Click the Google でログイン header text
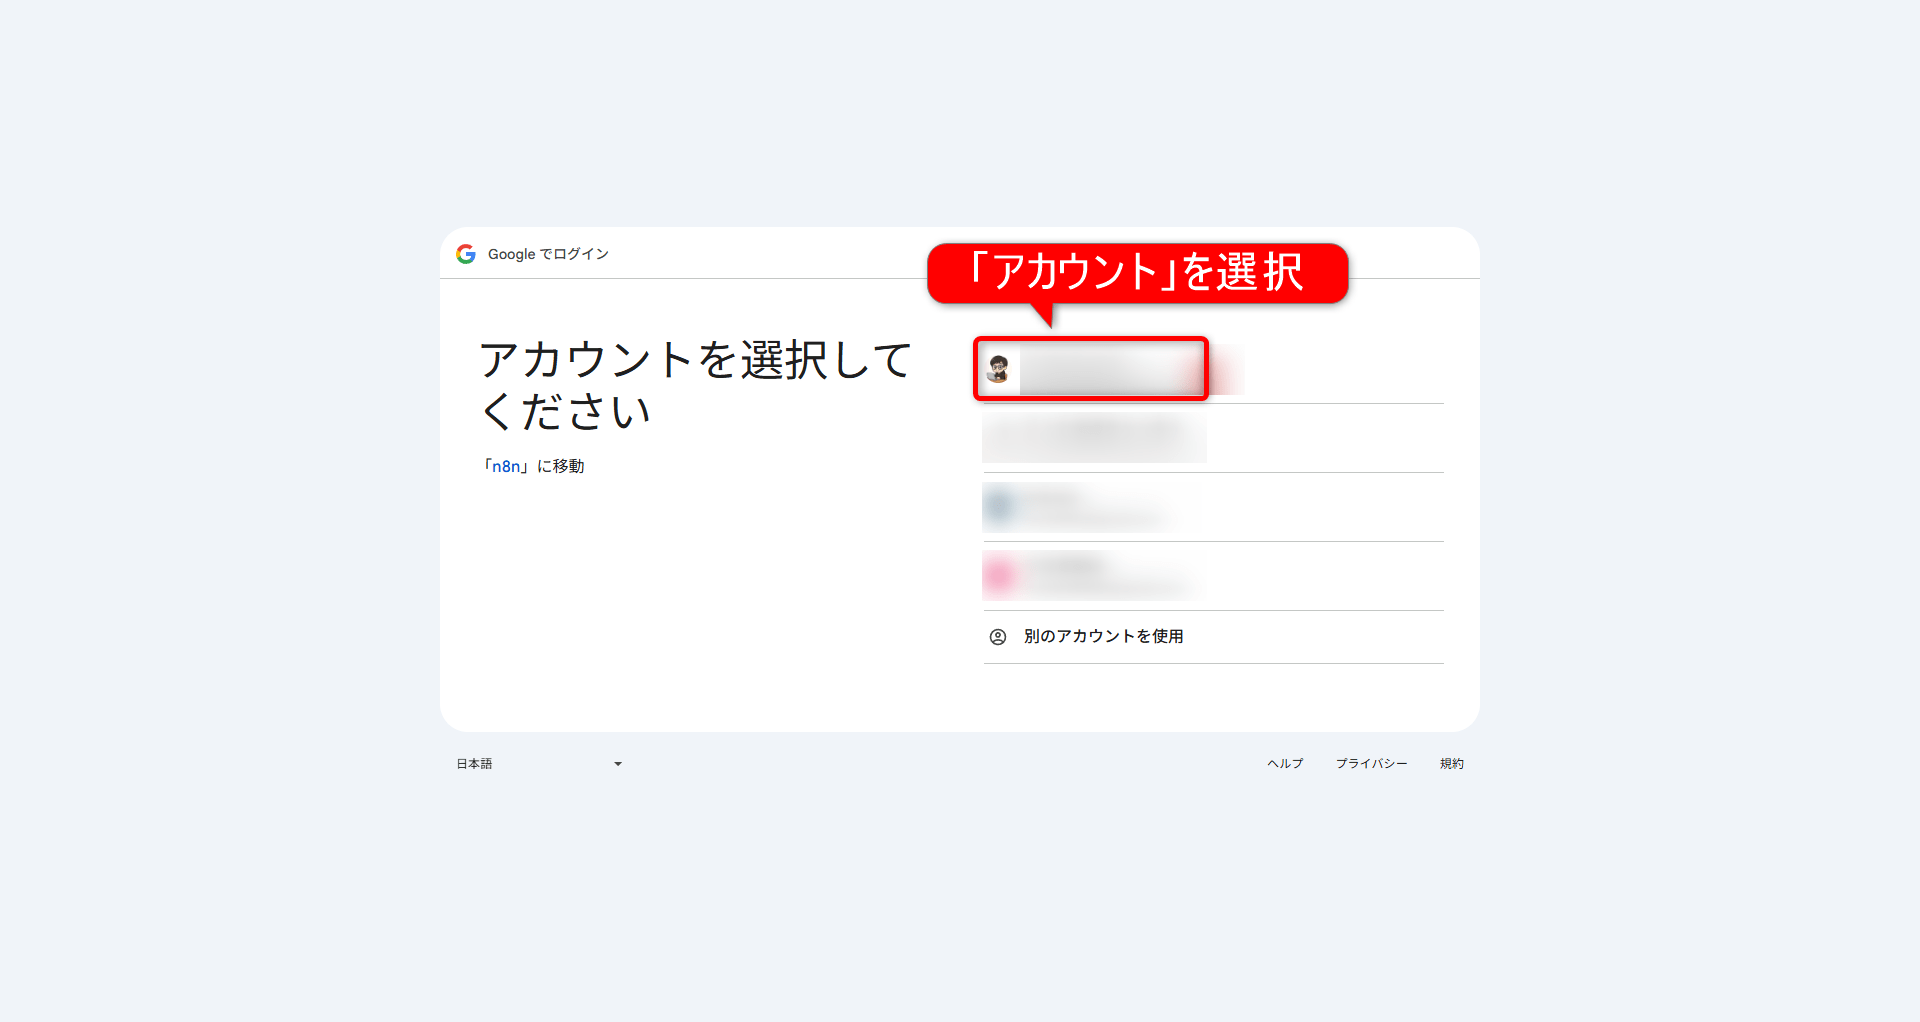The height and width of the screenshot is (1022, 1920). pyautogui.click(x=548, y=255)
